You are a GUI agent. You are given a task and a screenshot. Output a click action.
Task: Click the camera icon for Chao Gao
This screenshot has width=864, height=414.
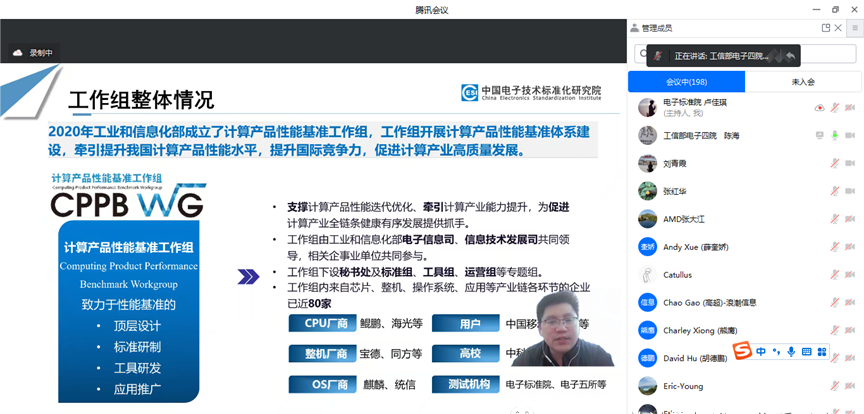tap(850, 302)
